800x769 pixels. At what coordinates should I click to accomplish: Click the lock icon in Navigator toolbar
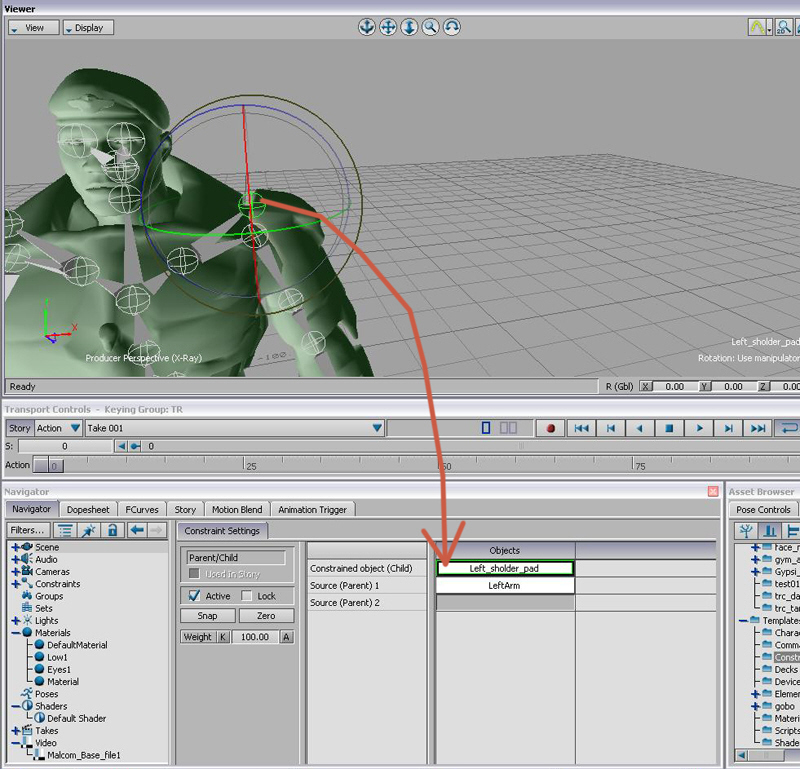click(x=113, y=530)
